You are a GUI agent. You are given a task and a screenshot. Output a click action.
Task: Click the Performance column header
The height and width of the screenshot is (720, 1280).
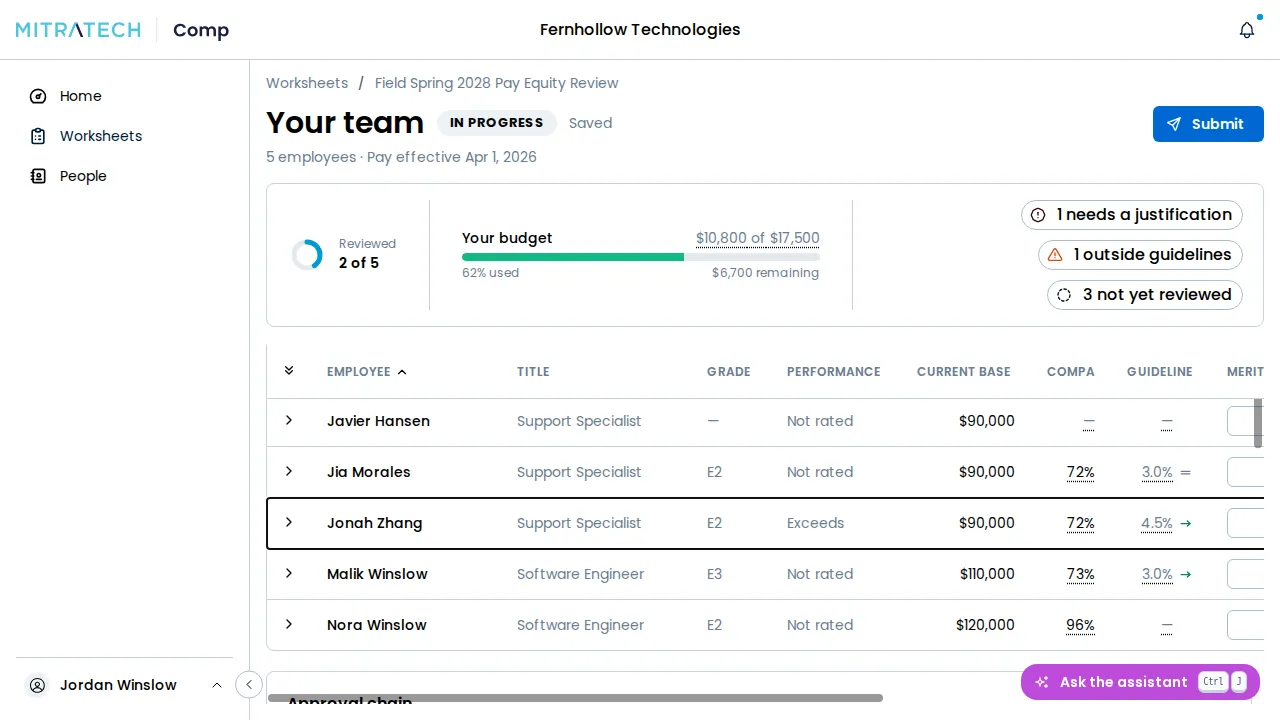(833, 372)
